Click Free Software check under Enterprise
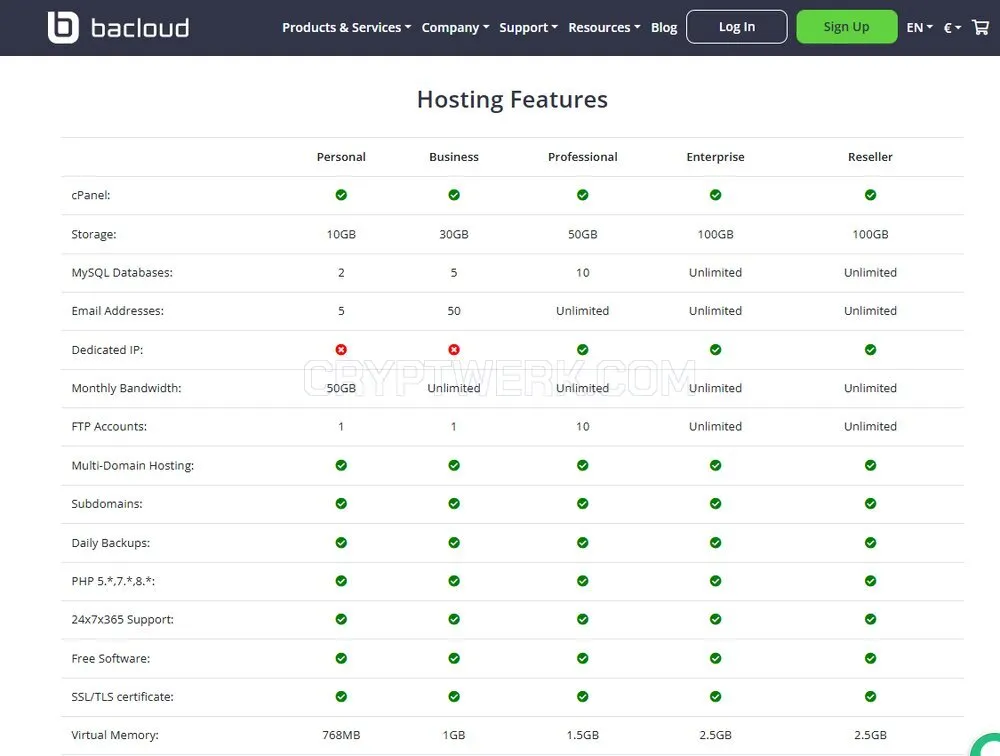Viewport: 1000px width, 756px height. click(715, 658)
